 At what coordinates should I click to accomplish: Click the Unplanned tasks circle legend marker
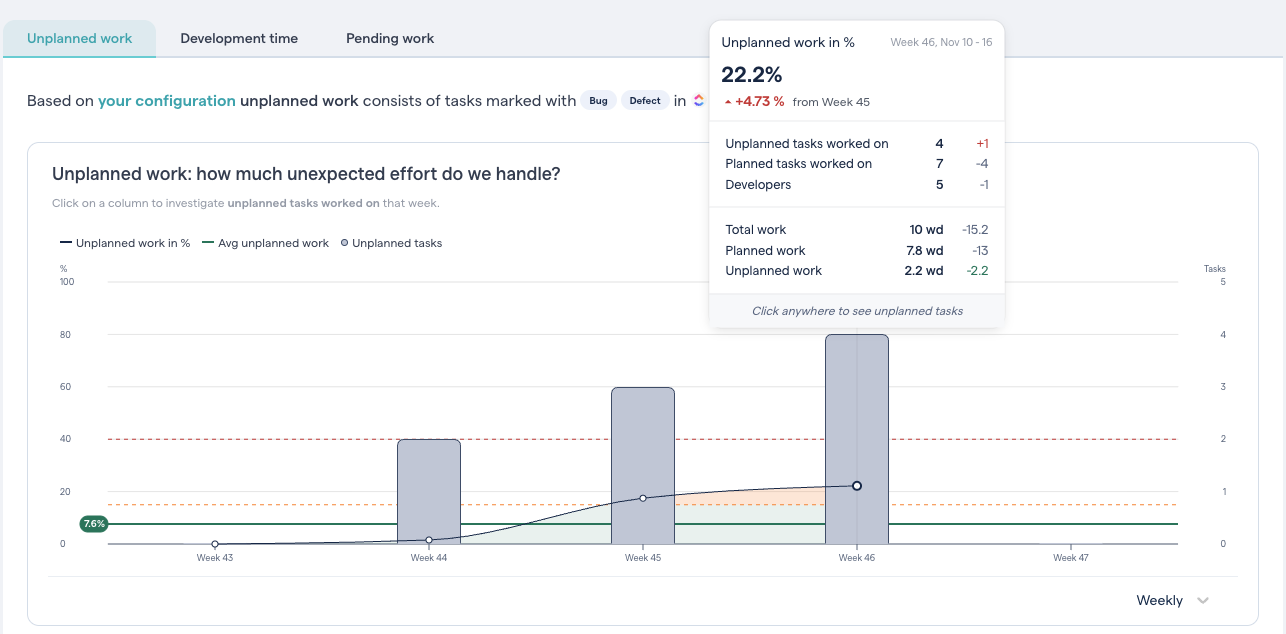pyautogui.click(x=343, y=242)
